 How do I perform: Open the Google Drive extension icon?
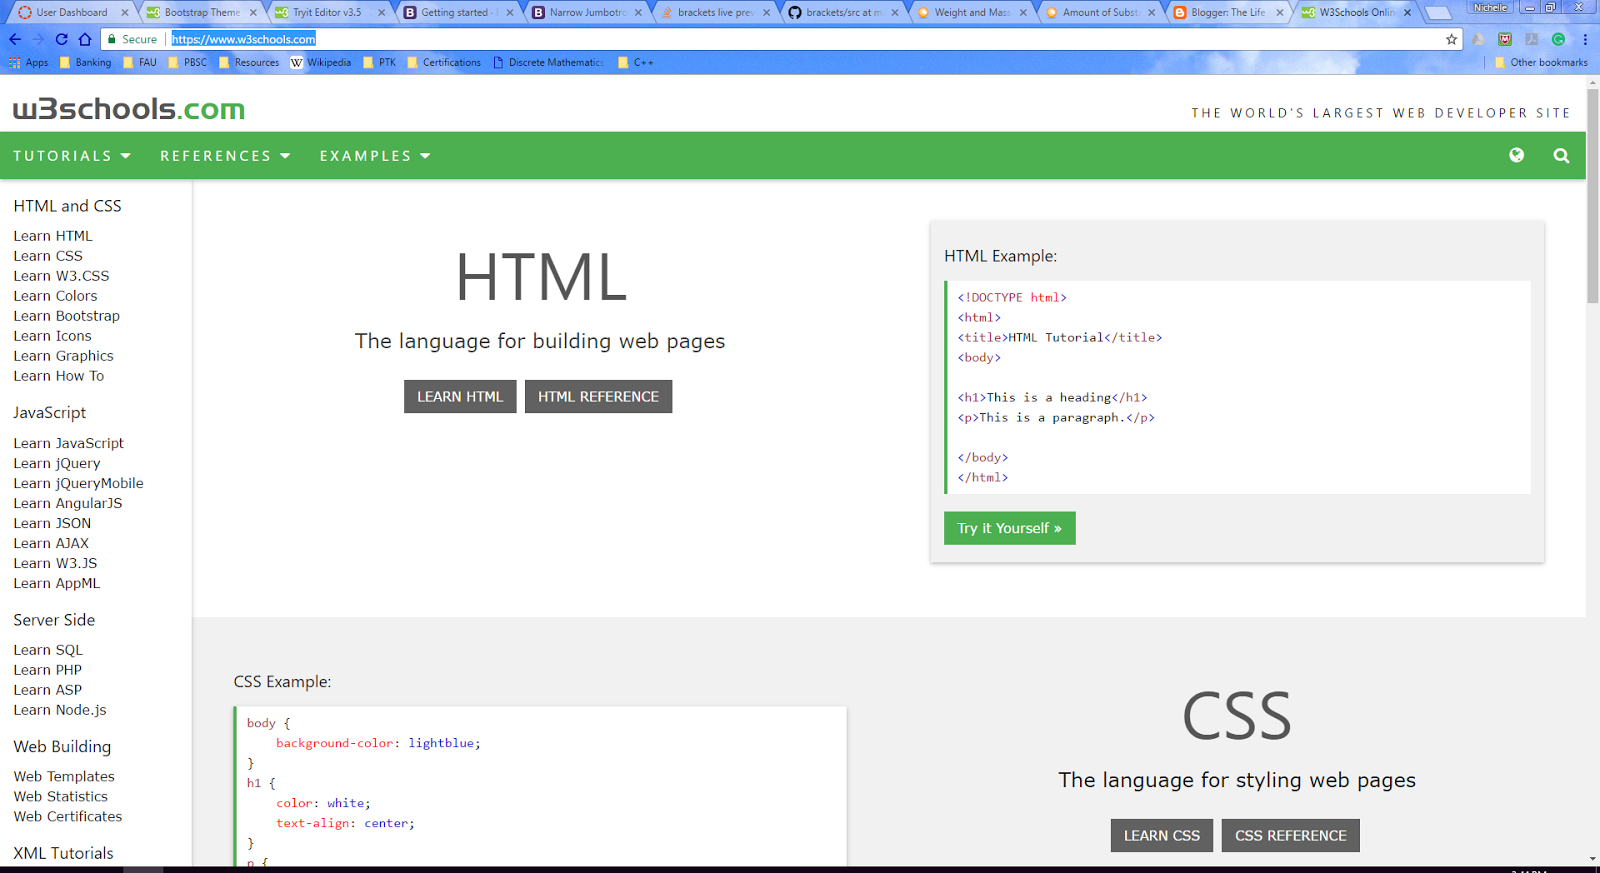pos(1478,39)
